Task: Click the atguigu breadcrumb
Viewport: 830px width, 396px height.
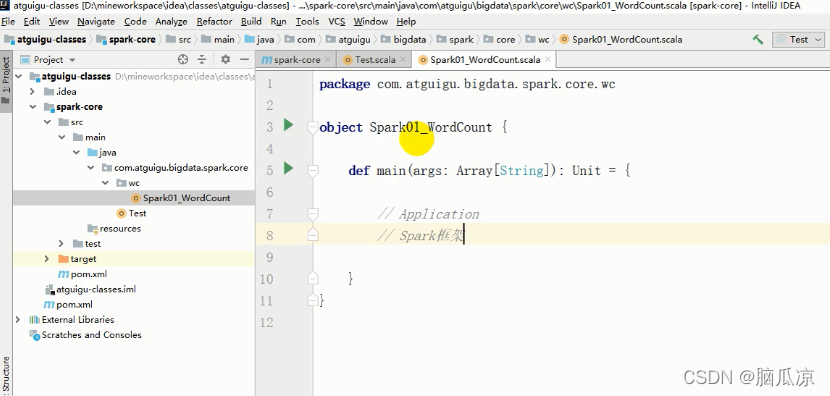Action: coord(348,40)
